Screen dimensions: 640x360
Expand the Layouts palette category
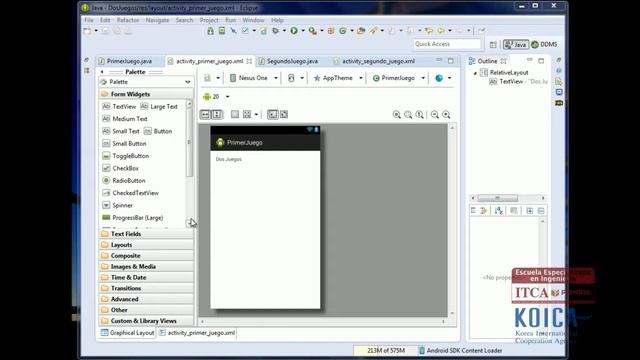point(146,245)
